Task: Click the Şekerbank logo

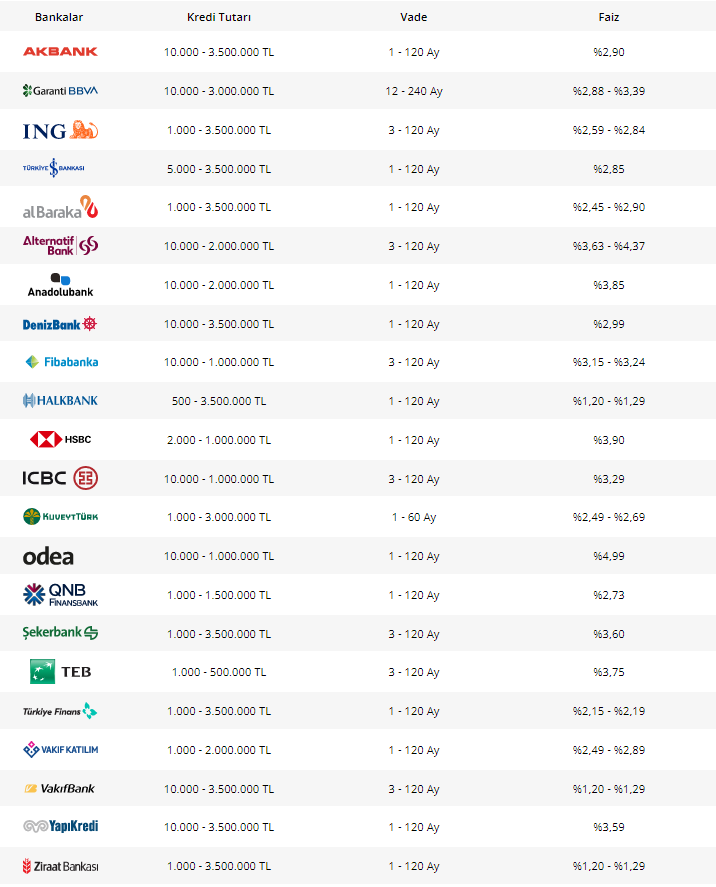Action: (60, 633)
